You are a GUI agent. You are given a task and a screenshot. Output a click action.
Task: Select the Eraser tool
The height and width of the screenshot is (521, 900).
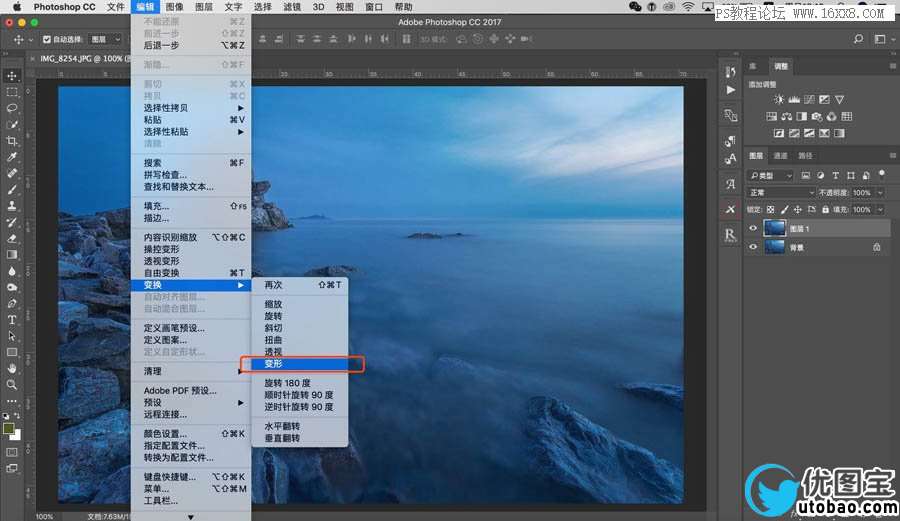click(11, 238)
